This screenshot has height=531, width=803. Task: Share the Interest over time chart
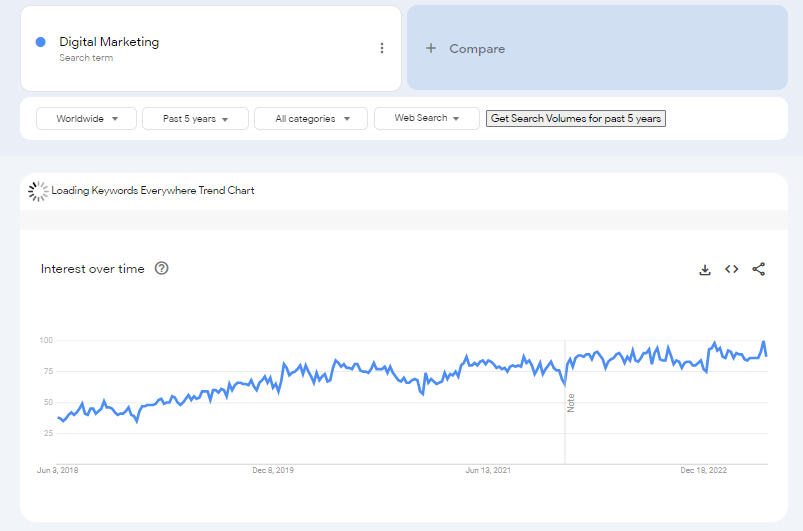click(x=758, y=269)
